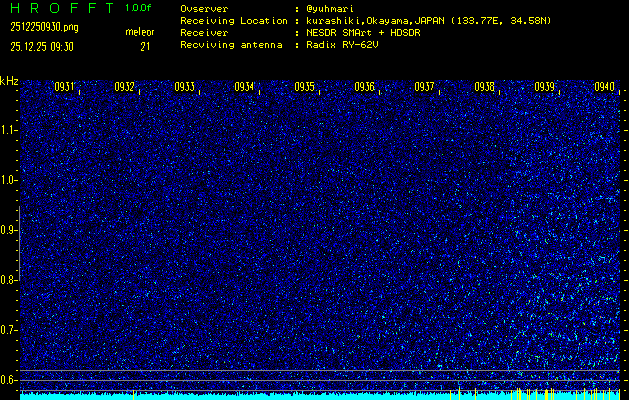
Task: Click the 25.12.25 09:30 date stamp
Action: (x=44, y=46)
